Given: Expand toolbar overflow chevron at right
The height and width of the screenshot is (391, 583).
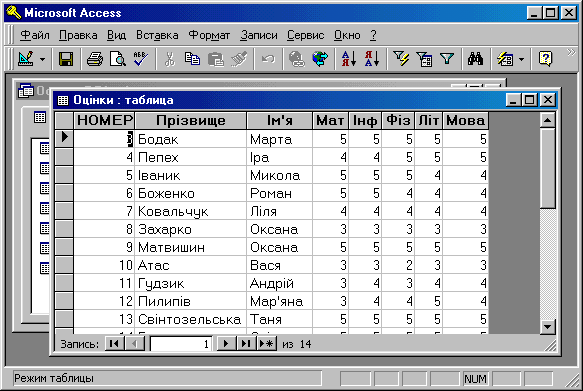Looking at the screenshot, I should pos(571,52).
